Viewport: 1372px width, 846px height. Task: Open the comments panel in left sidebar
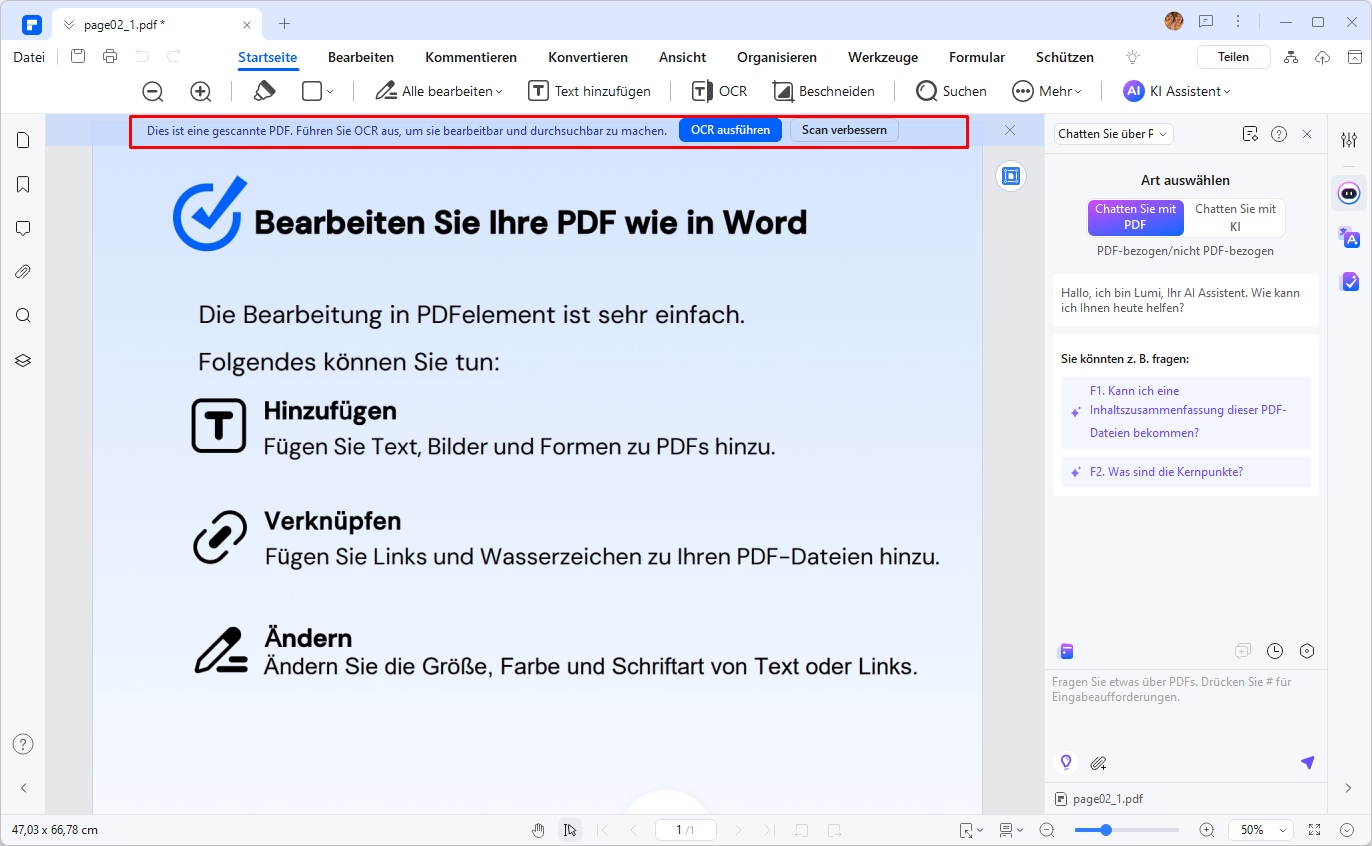click(23, 228)
